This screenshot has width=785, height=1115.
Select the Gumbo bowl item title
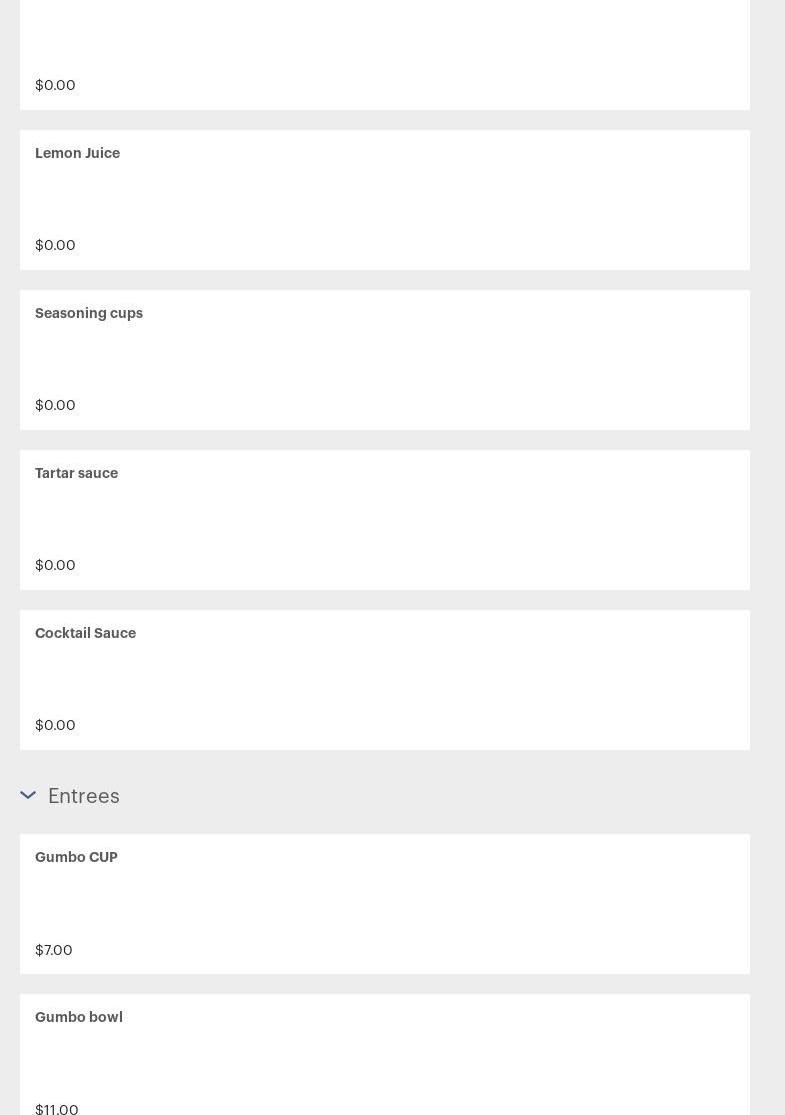(x=79, y=1017)
